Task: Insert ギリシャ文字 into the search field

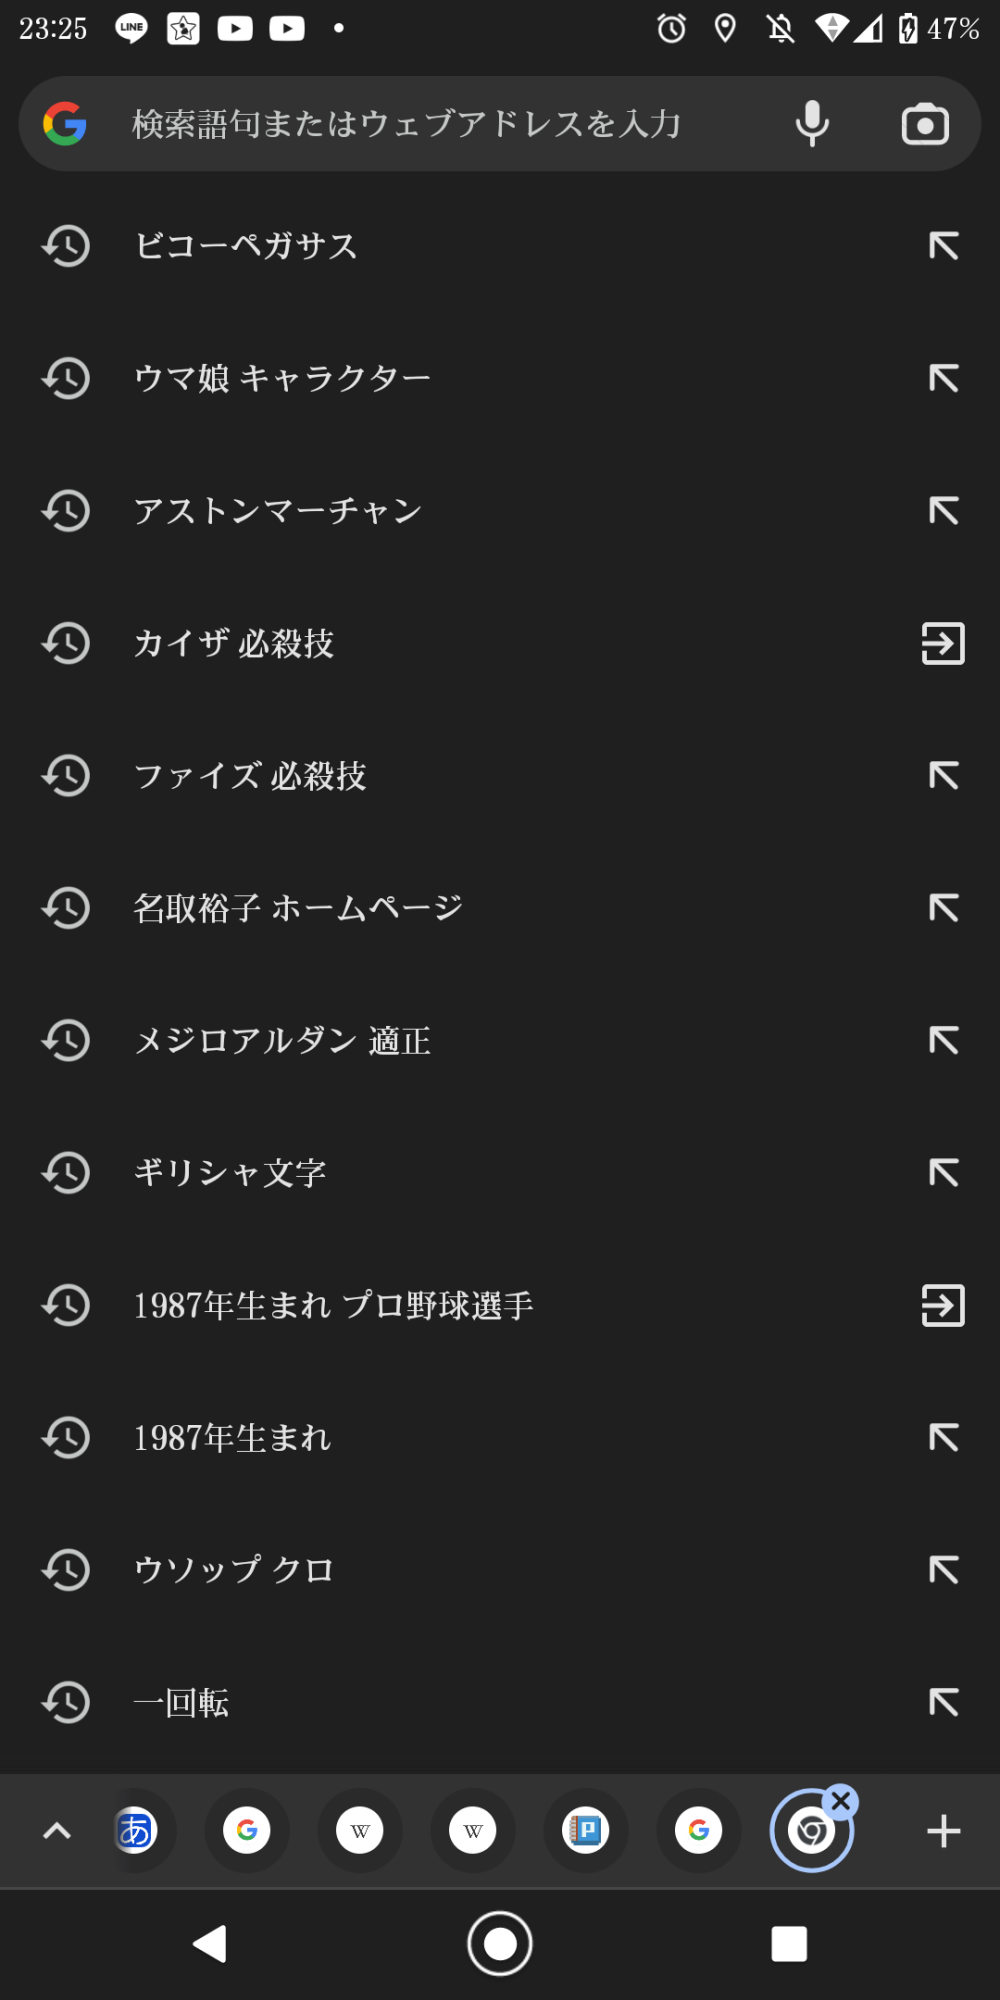Action: coord(943,1172)
